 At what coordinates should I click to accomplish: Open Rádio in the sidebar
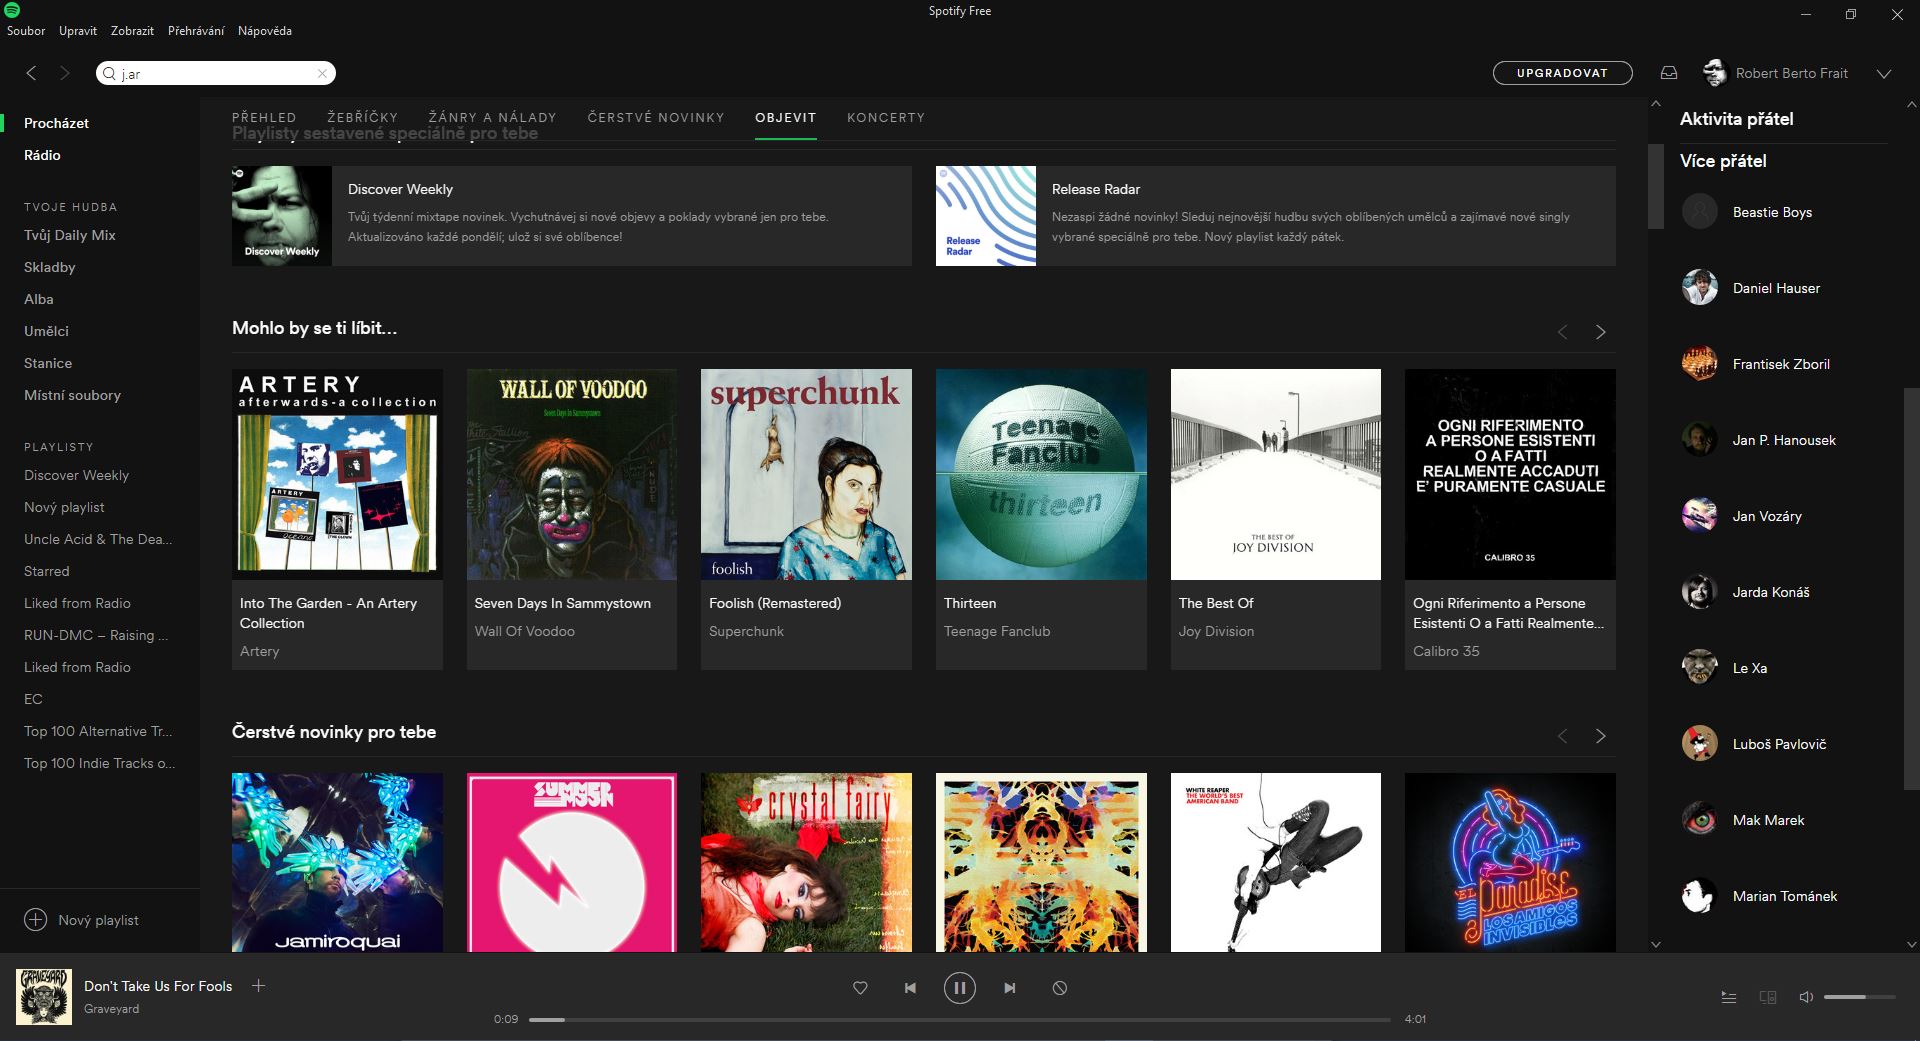point(42,155)
